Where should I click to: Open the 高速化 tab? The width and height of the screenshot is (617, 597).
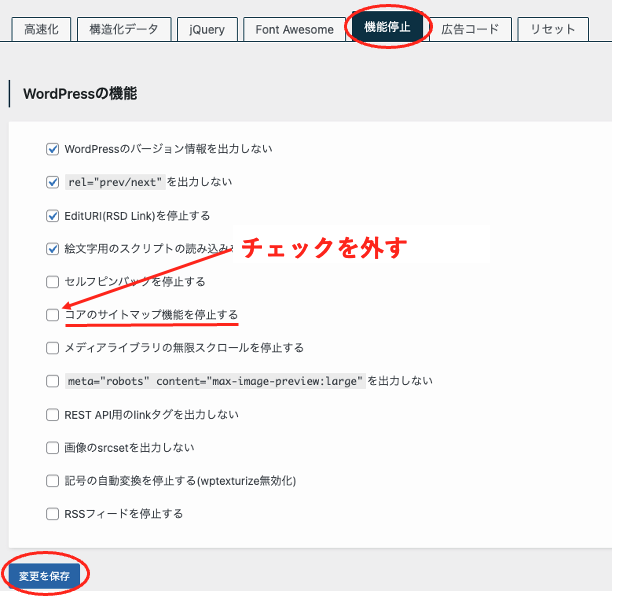click(41, 29)
